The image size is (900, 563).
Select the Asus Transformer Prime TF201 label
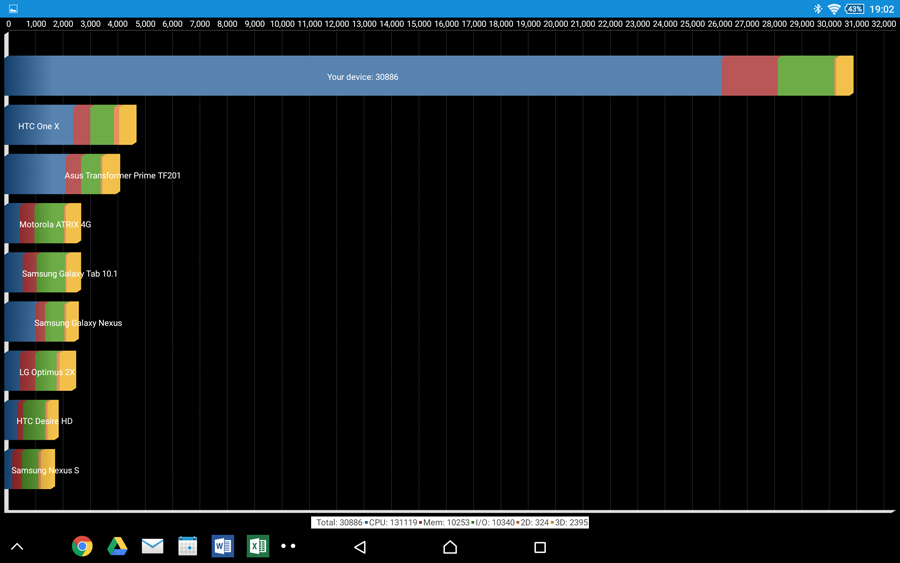(122, 176)
